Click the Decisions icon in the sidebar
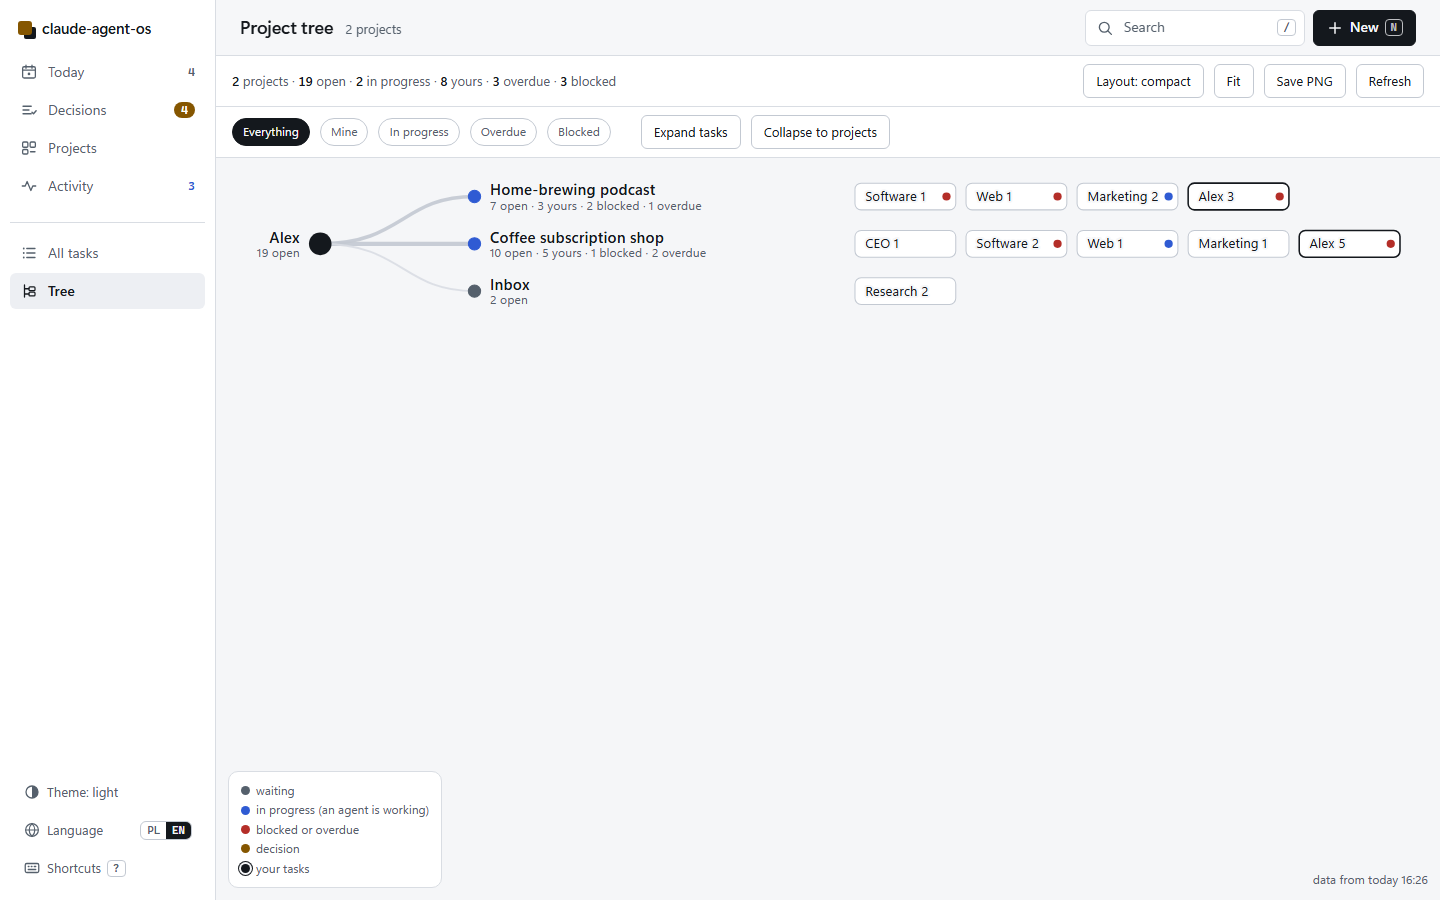This screenshot has height=900, width=1440. pos(29,110)
